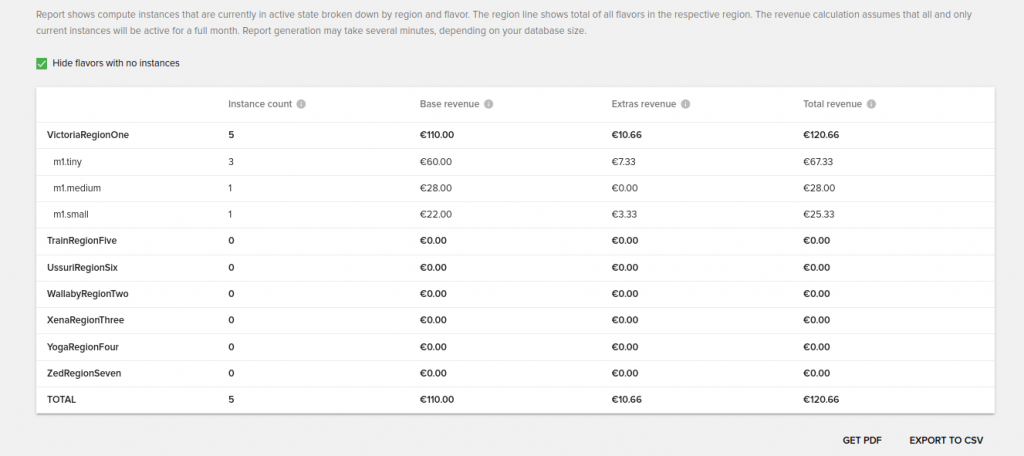Select the VictoriaRegionOne region row
Viewport: 1024px width, 456px height.
point(515,135)
